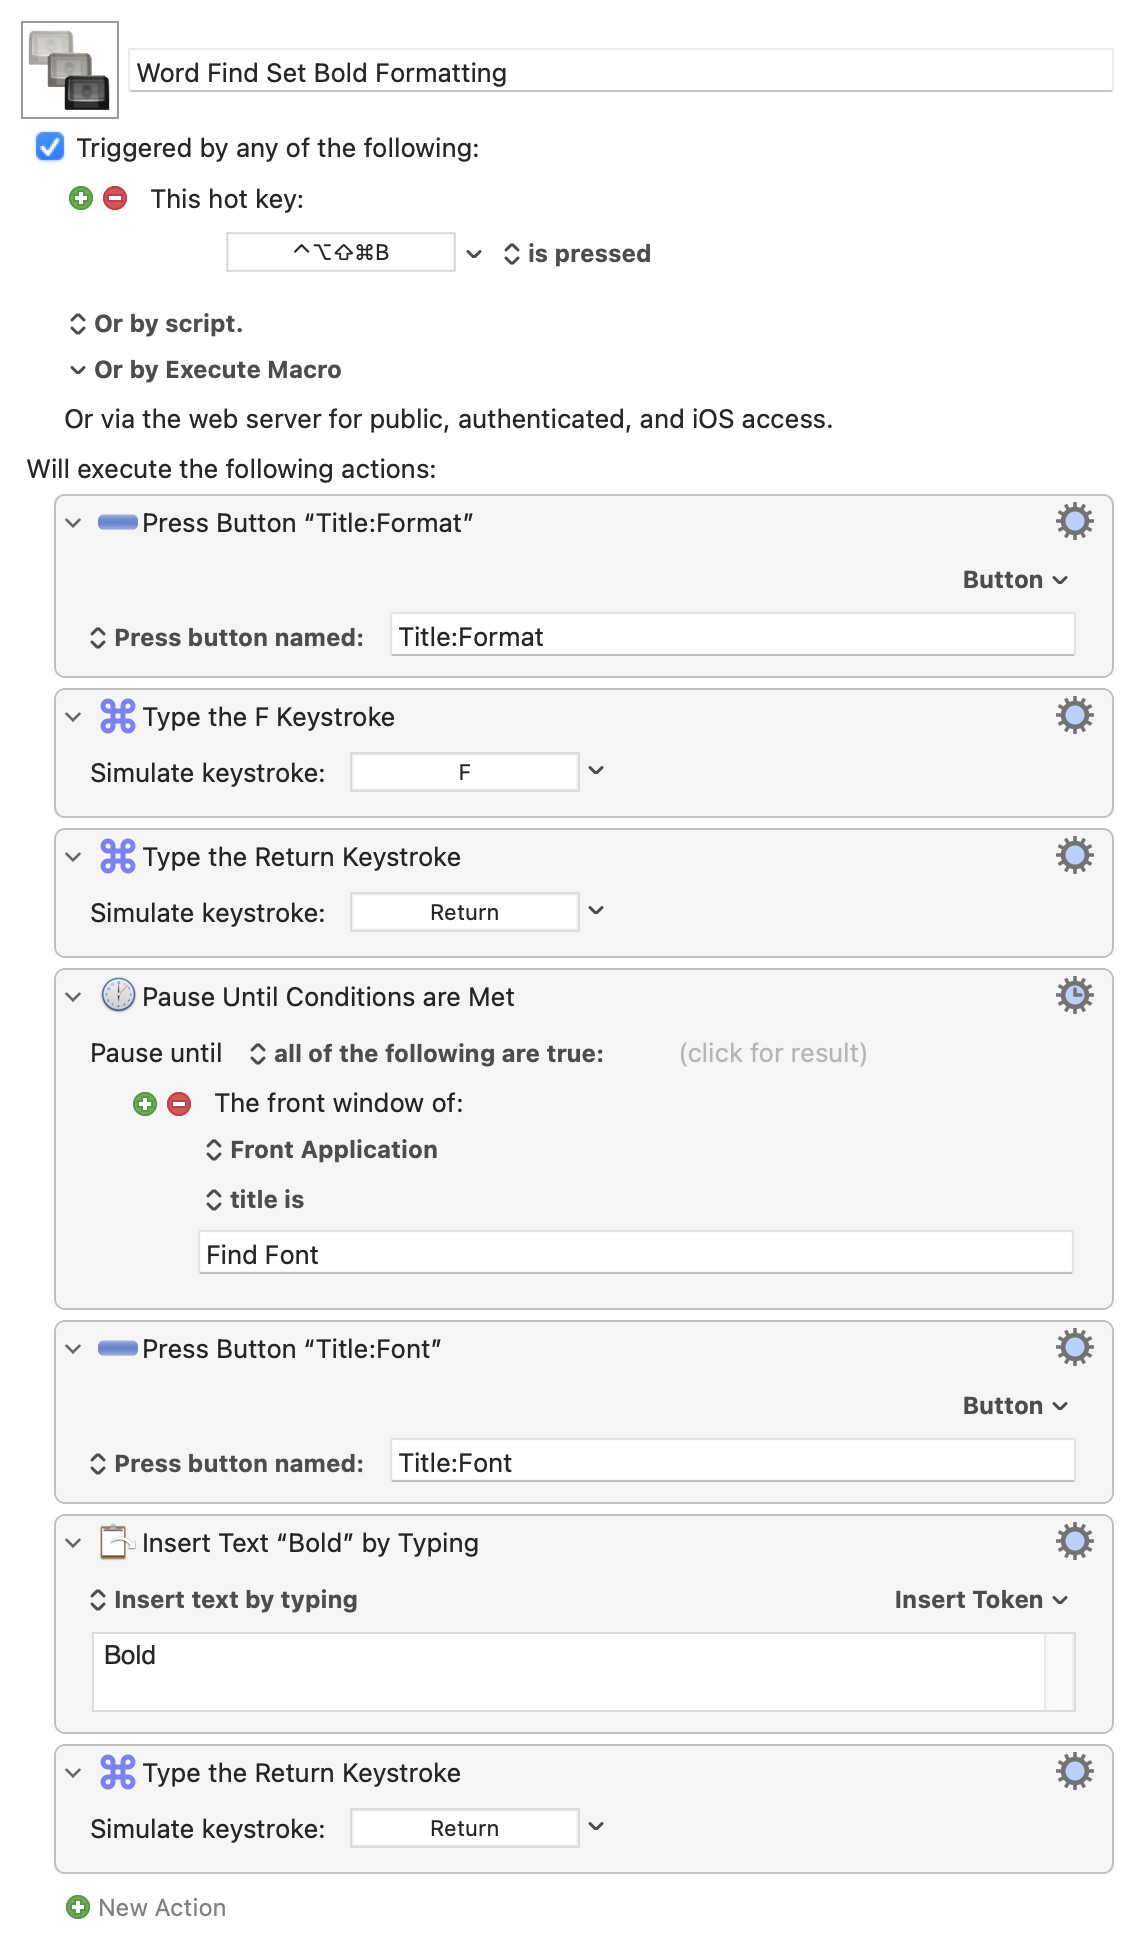Click the text area containing 'Bold'

pyautogui.click(x=584, y=1672)
